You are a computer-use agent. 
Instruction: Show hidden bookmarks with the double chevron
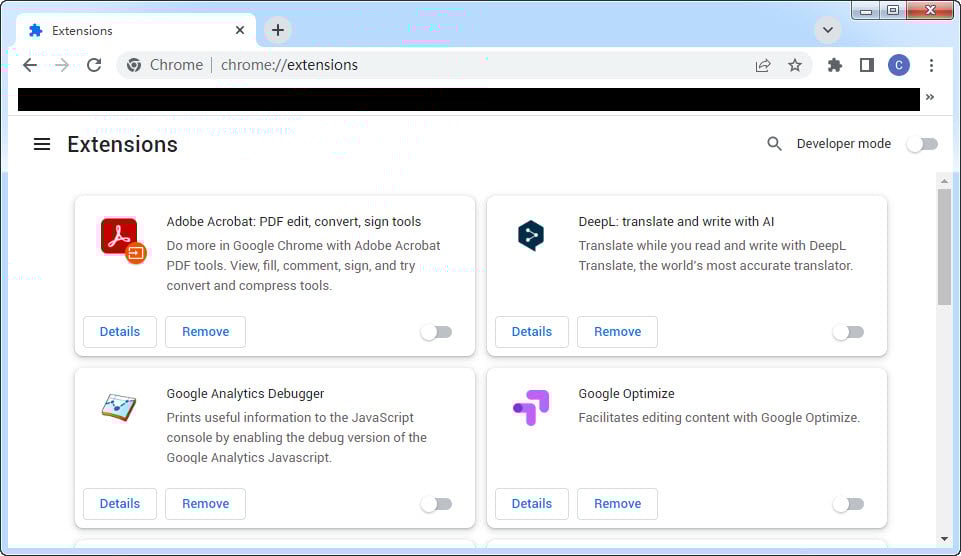point(930,97)
